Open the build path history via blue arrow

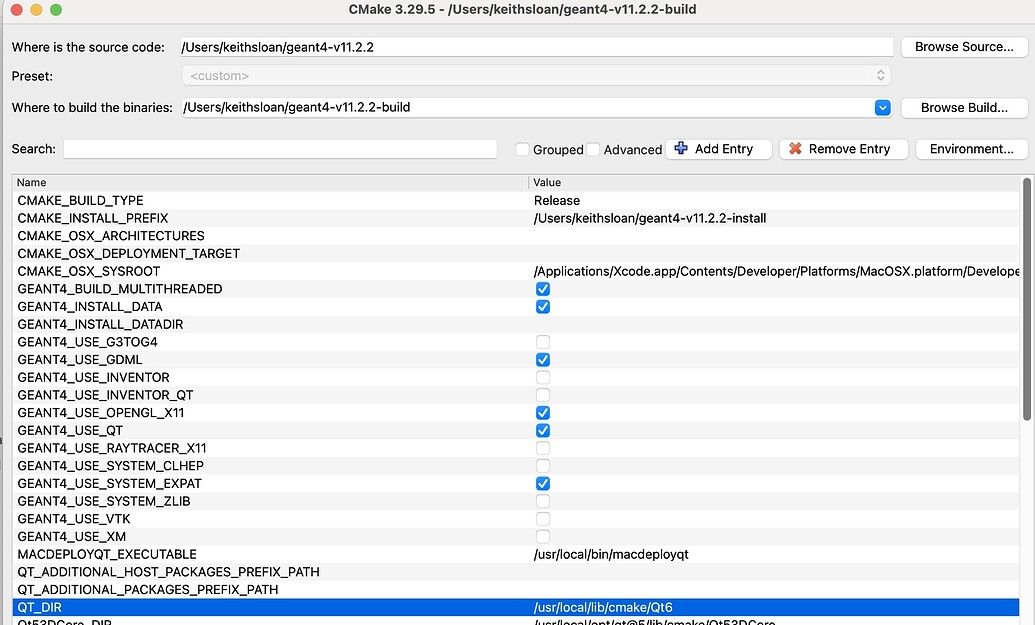tap(883, 107)
